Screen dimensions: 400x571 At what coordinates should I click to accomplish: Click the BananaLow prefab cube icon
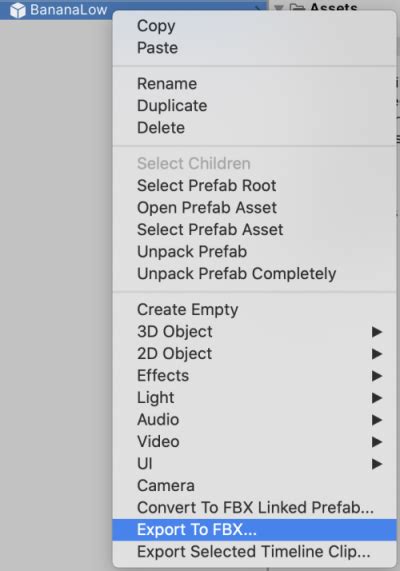(17, 10)
